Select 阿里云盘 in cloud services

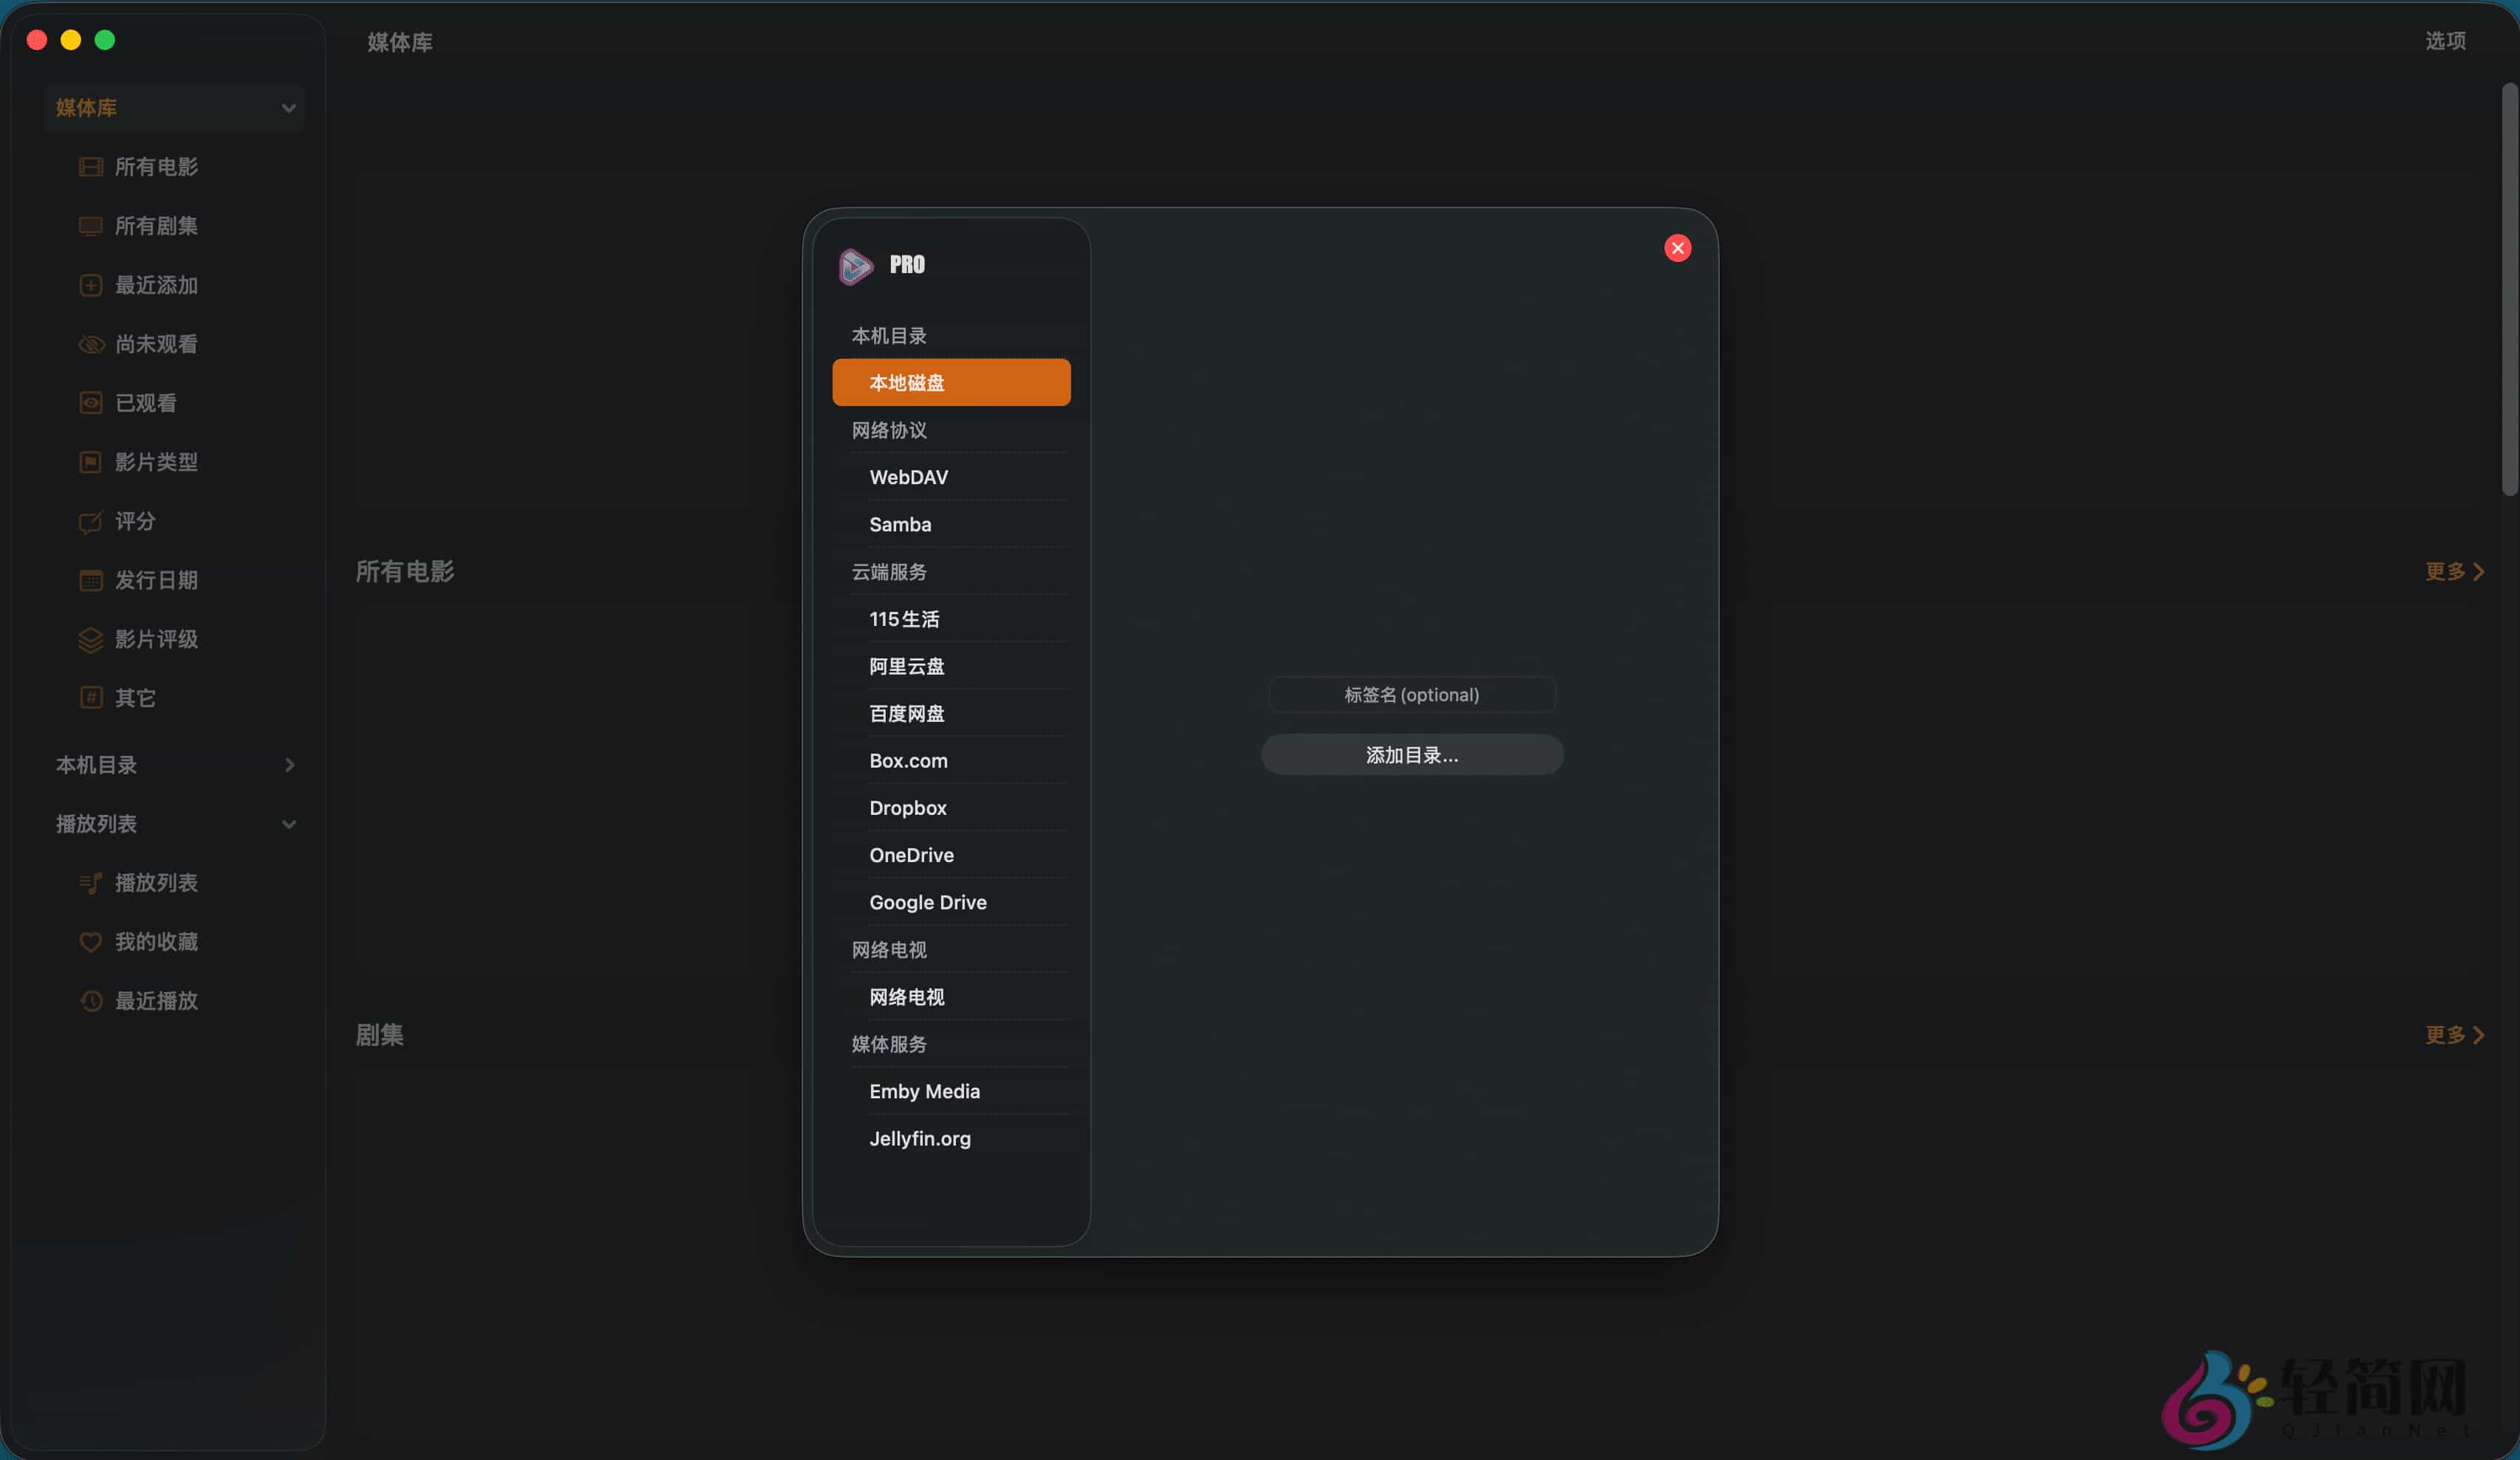tap(906, 666)
